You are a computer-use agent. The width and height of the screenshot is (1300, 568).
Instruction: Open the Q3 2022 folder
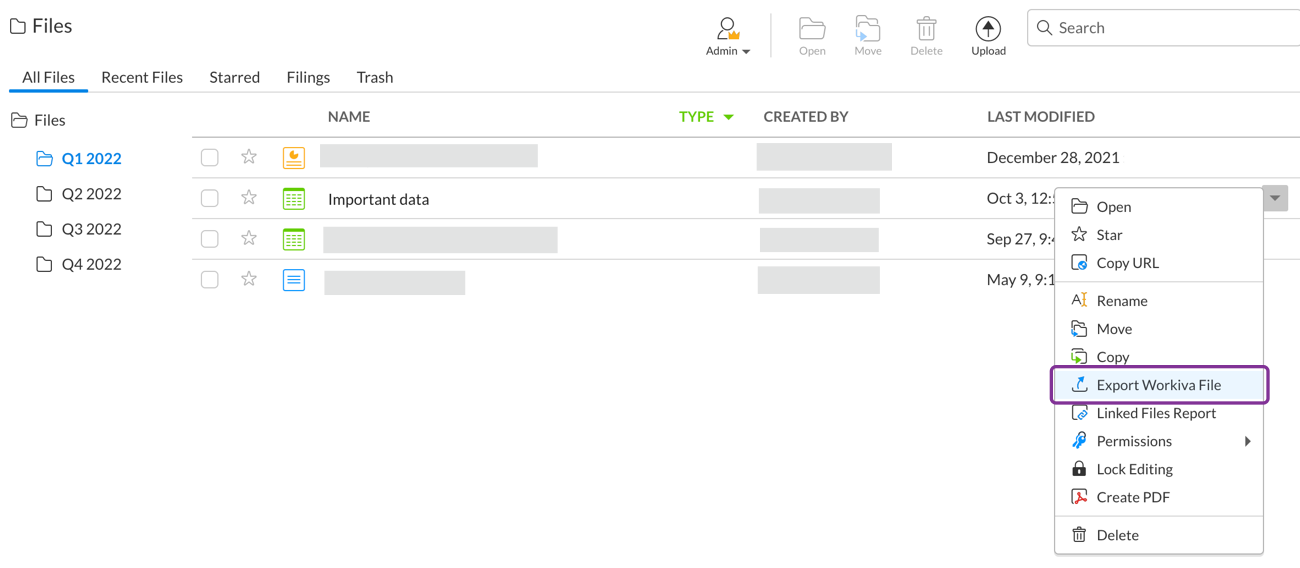(x=91, y=229)
